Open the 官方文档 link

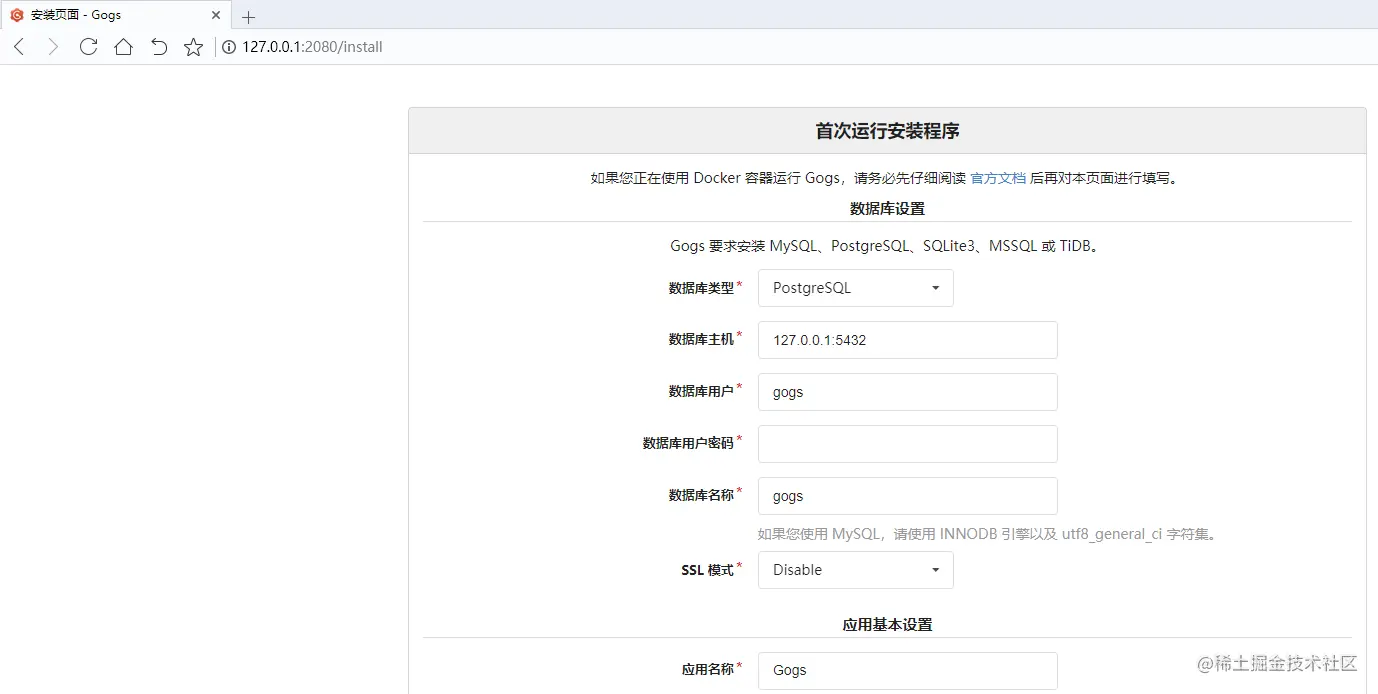998,178
